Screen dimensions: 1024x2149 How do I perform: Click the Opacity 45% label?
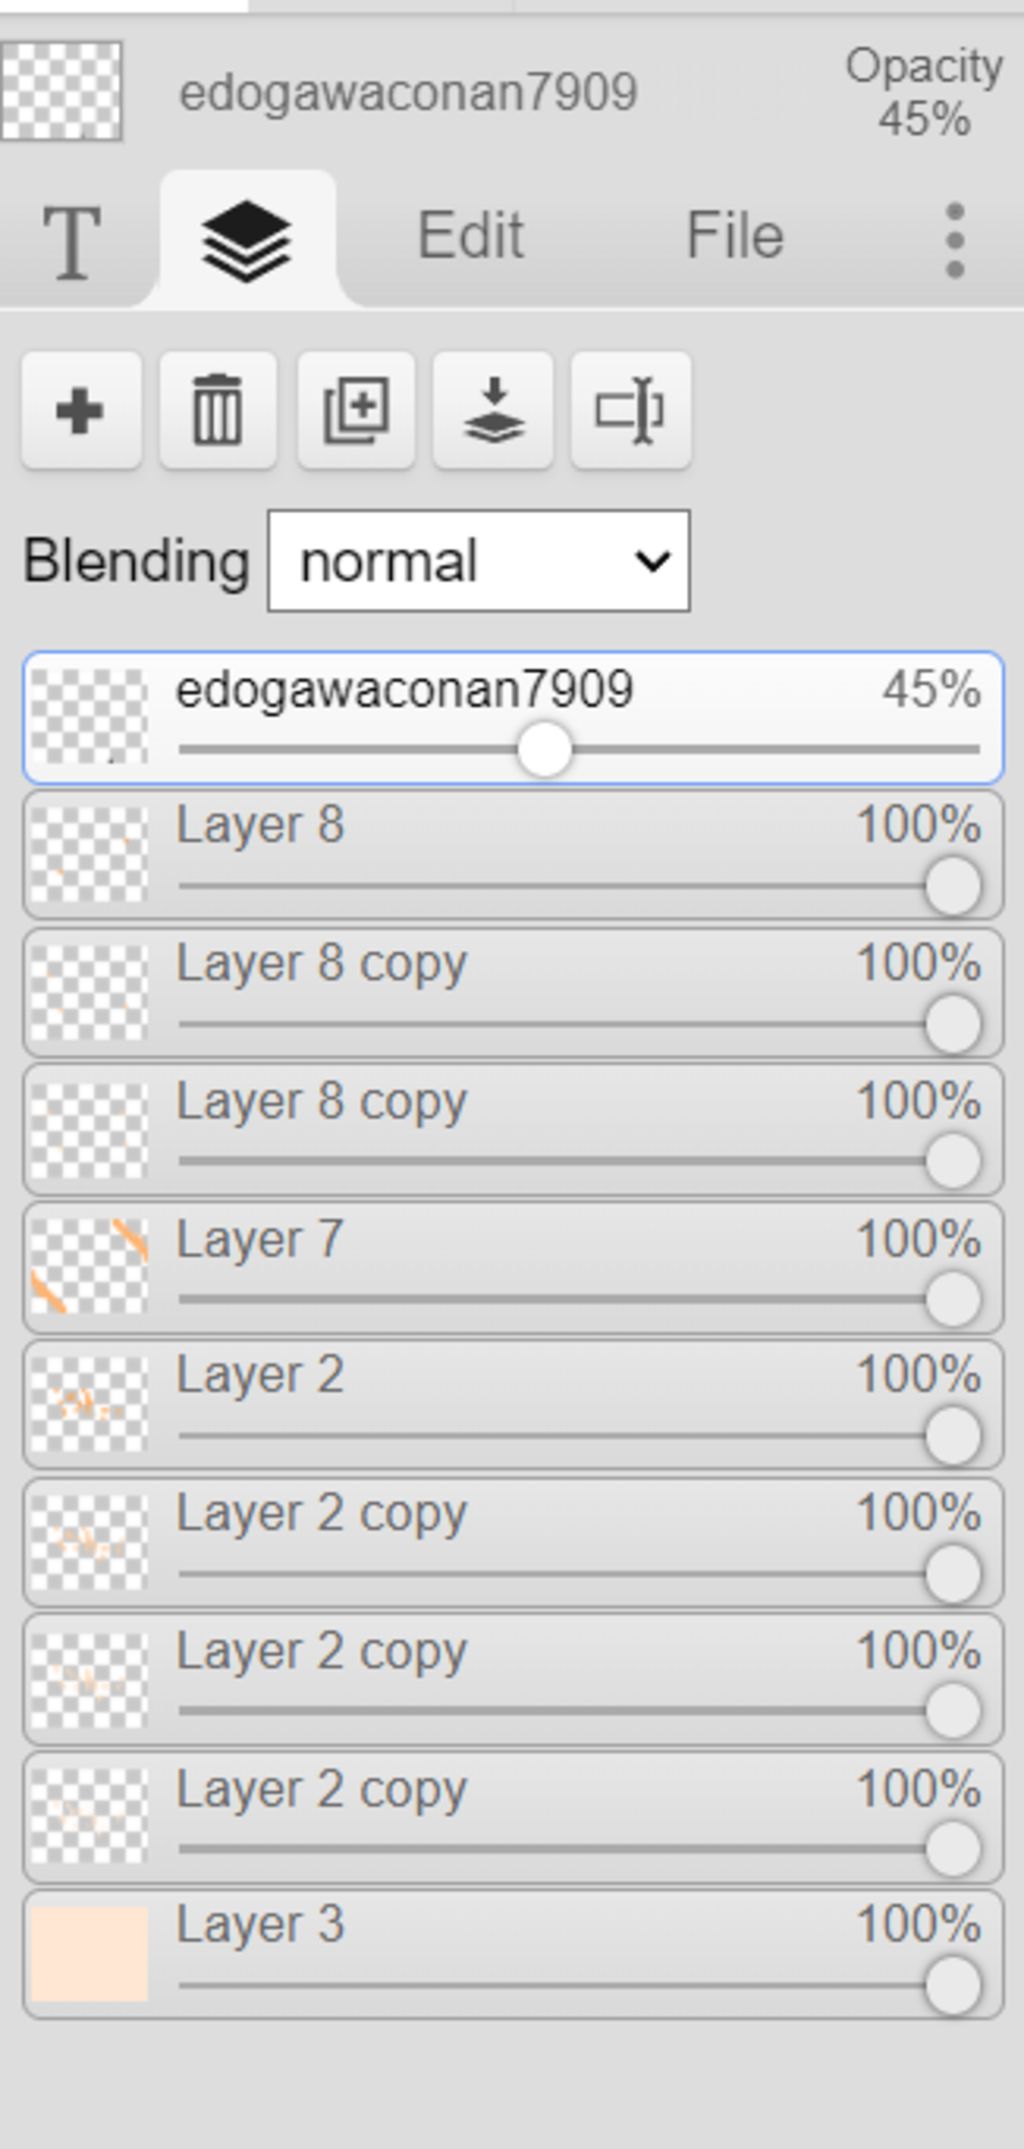pyautogui.click(x=924, y=93)
